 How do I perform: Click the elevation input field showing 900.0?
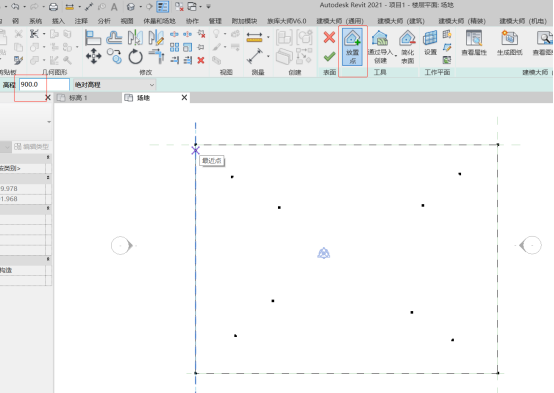pyautogui.click(x=44, y=85)
